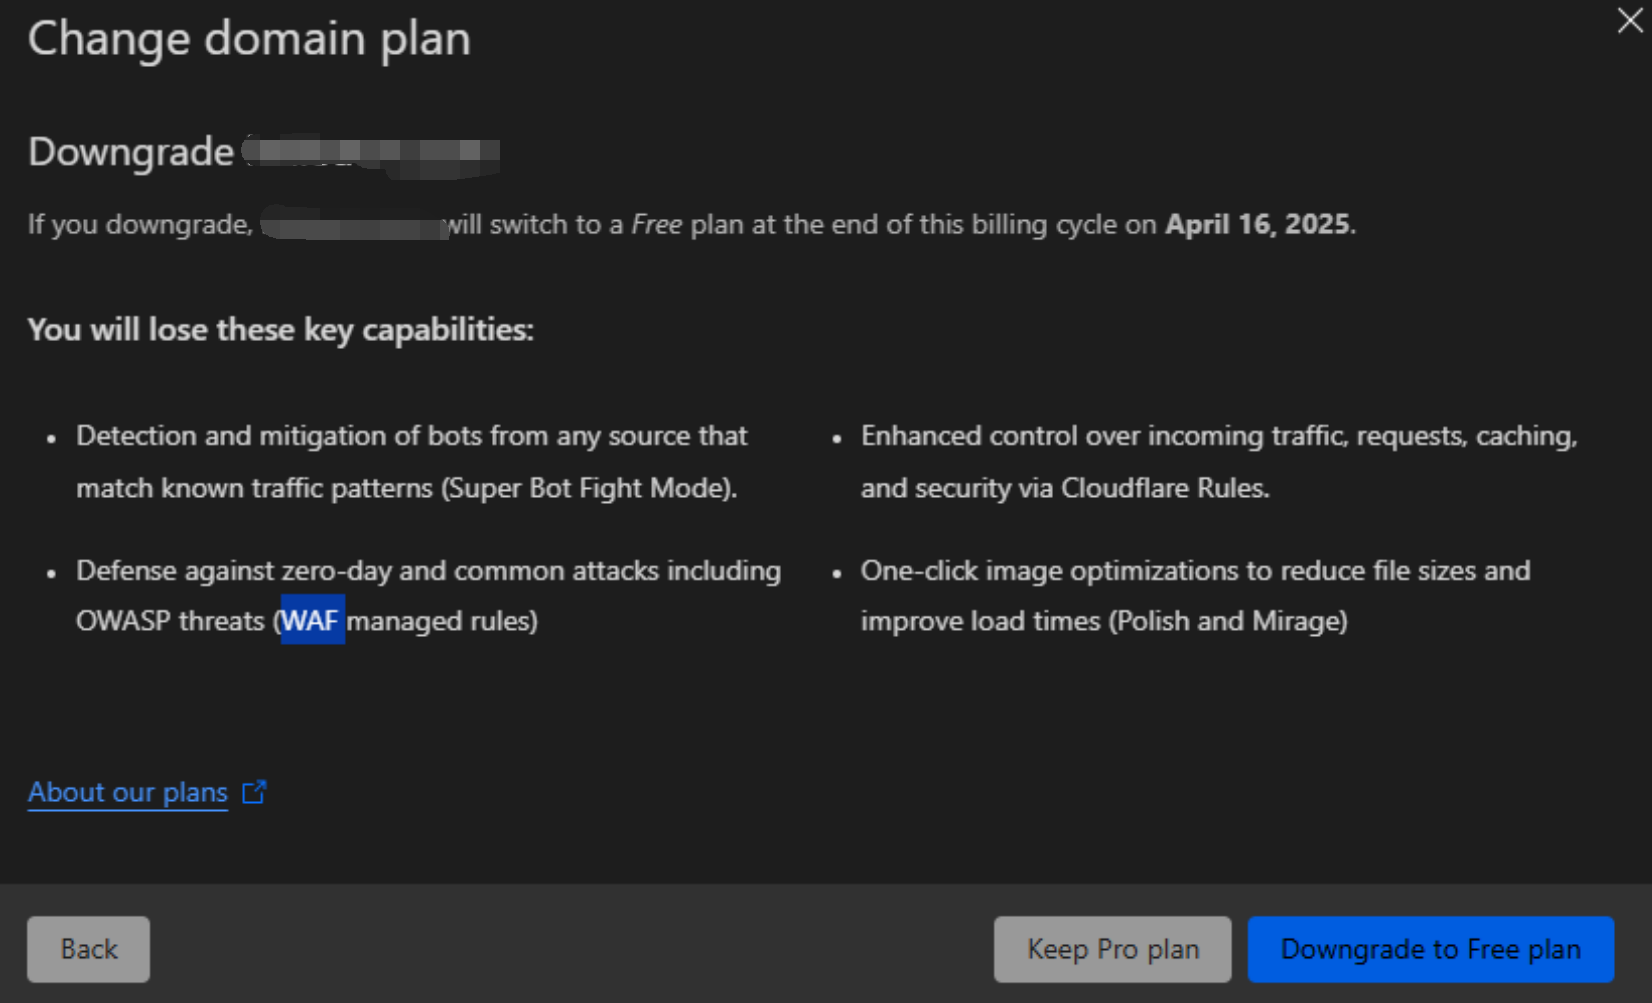Screen dimensions: 1652x1003
Task: Click the blurred domain after 'If you downgrade,'
Action: 352,224
